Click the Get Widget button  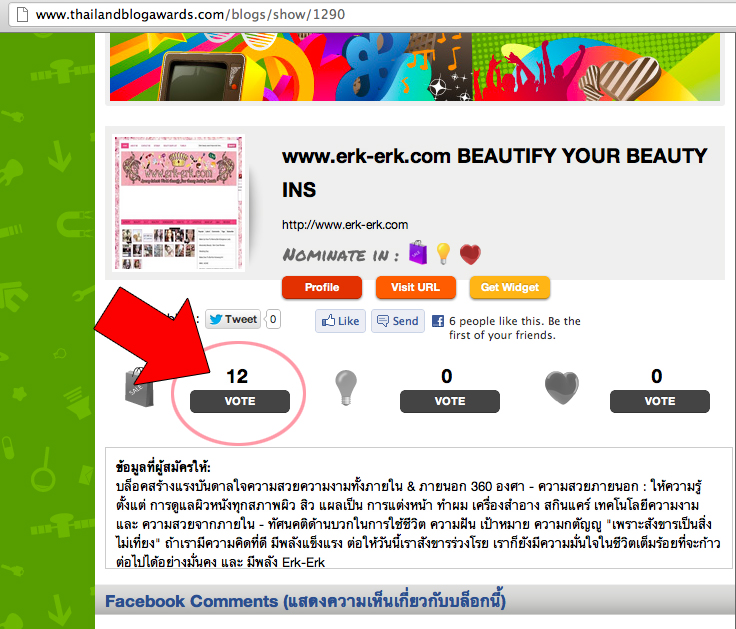[x=510, y=287]
